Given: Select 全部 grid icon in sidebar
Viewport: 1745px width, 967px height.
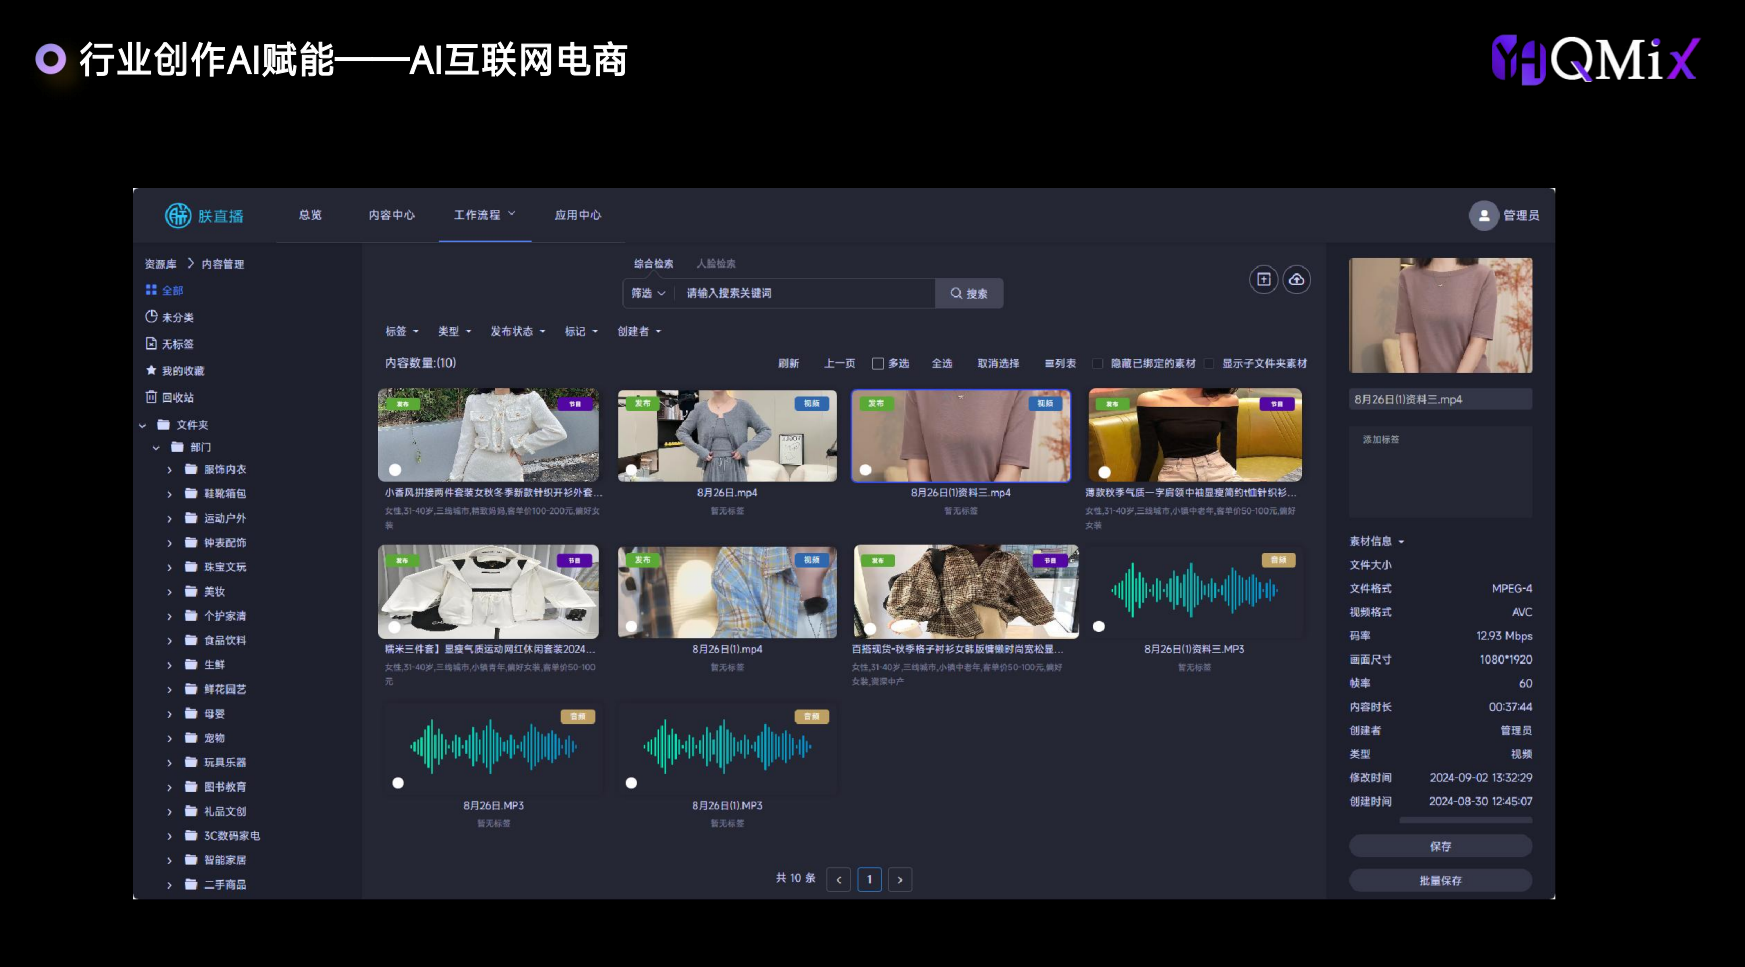Looking at the screenshot, I should 151,290.
